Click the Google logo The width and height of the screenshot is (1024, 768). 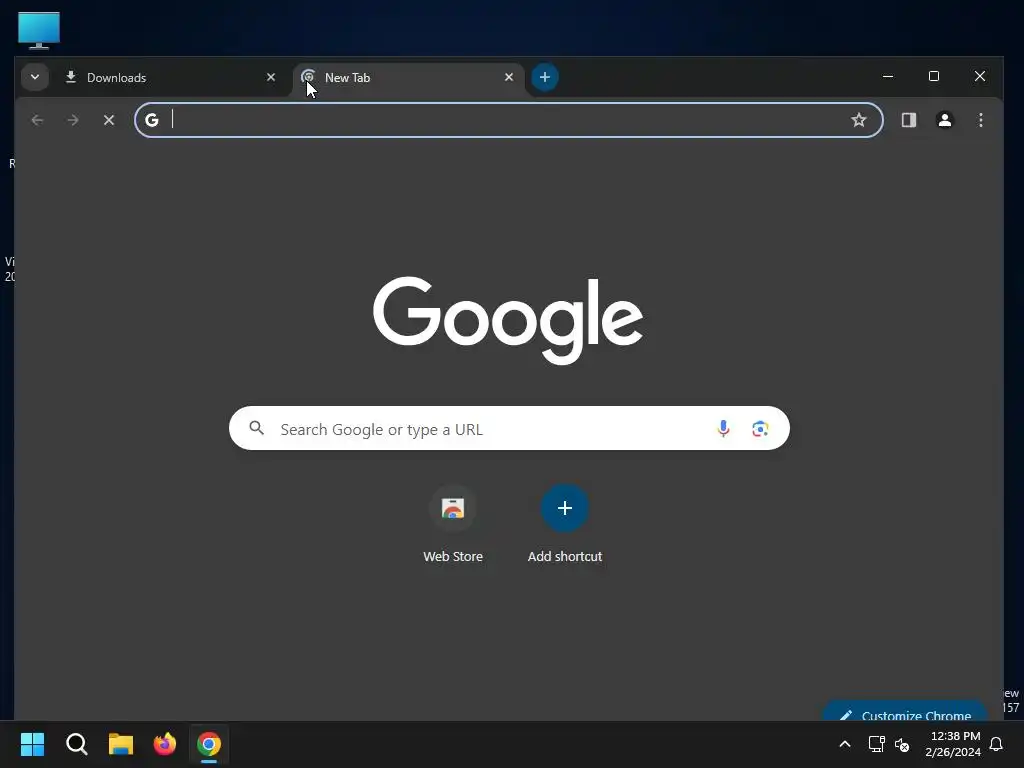[508, 320]
